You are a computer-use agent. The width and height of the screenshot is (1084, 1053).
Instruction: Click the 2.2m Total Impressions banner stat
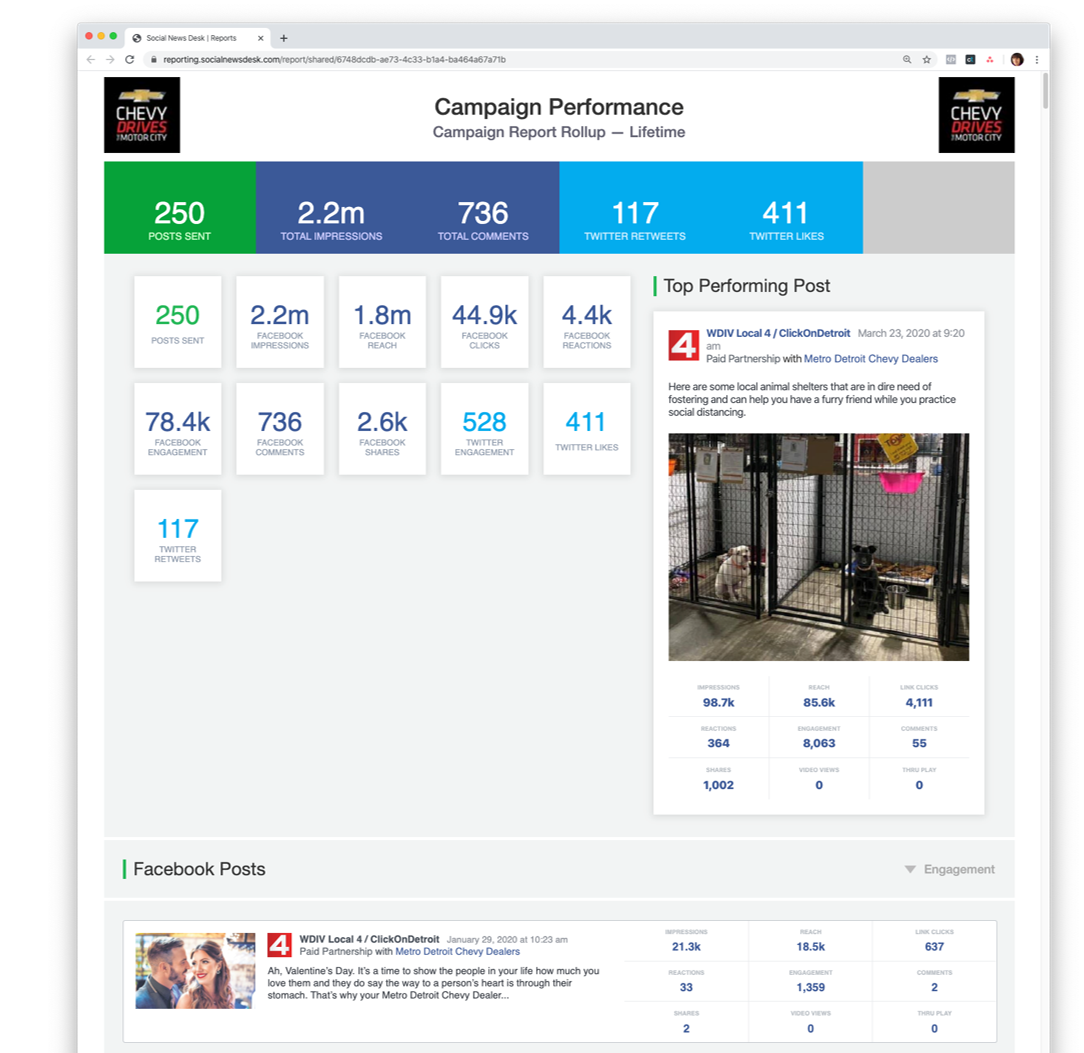[x=331, y=220]
